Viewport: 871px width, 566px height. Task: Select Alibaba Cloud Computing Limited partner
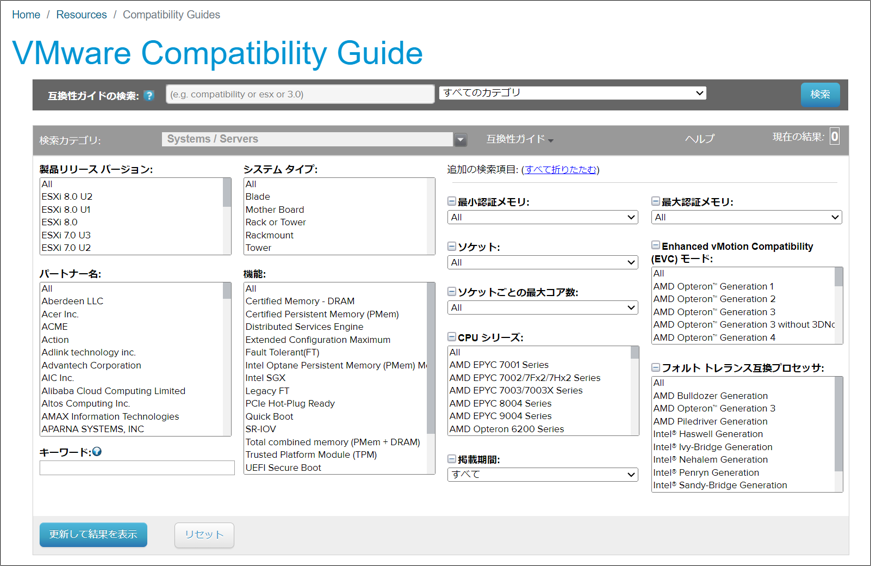(x=113, y=391)
